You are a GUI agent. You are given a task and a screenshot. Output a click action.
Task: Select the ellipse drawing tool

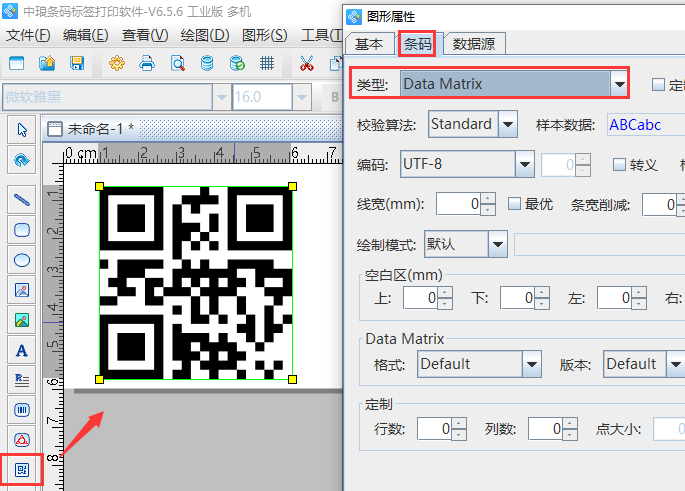point(22,260)
